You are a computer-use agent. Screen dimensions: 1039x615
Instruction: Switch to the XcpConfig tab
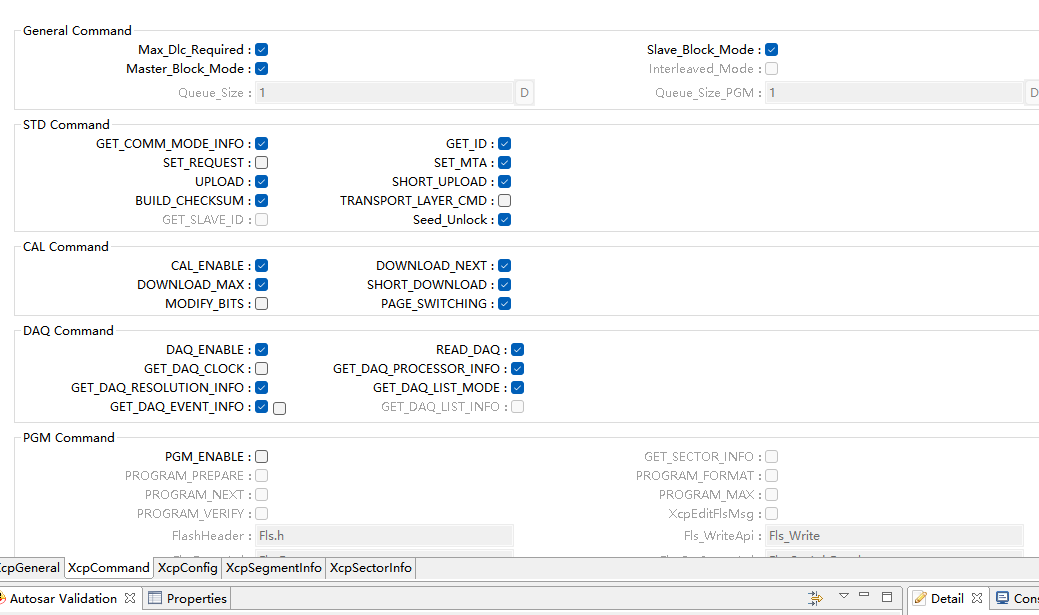click(x=187, y=568)
